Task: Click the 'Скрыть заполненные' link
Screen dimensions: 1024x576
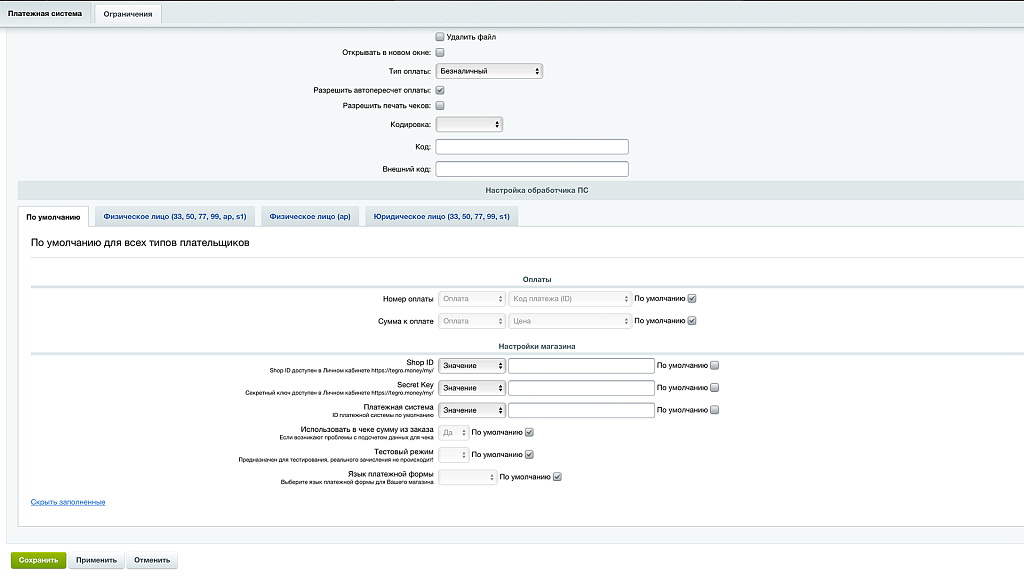Action: [68, 502]
